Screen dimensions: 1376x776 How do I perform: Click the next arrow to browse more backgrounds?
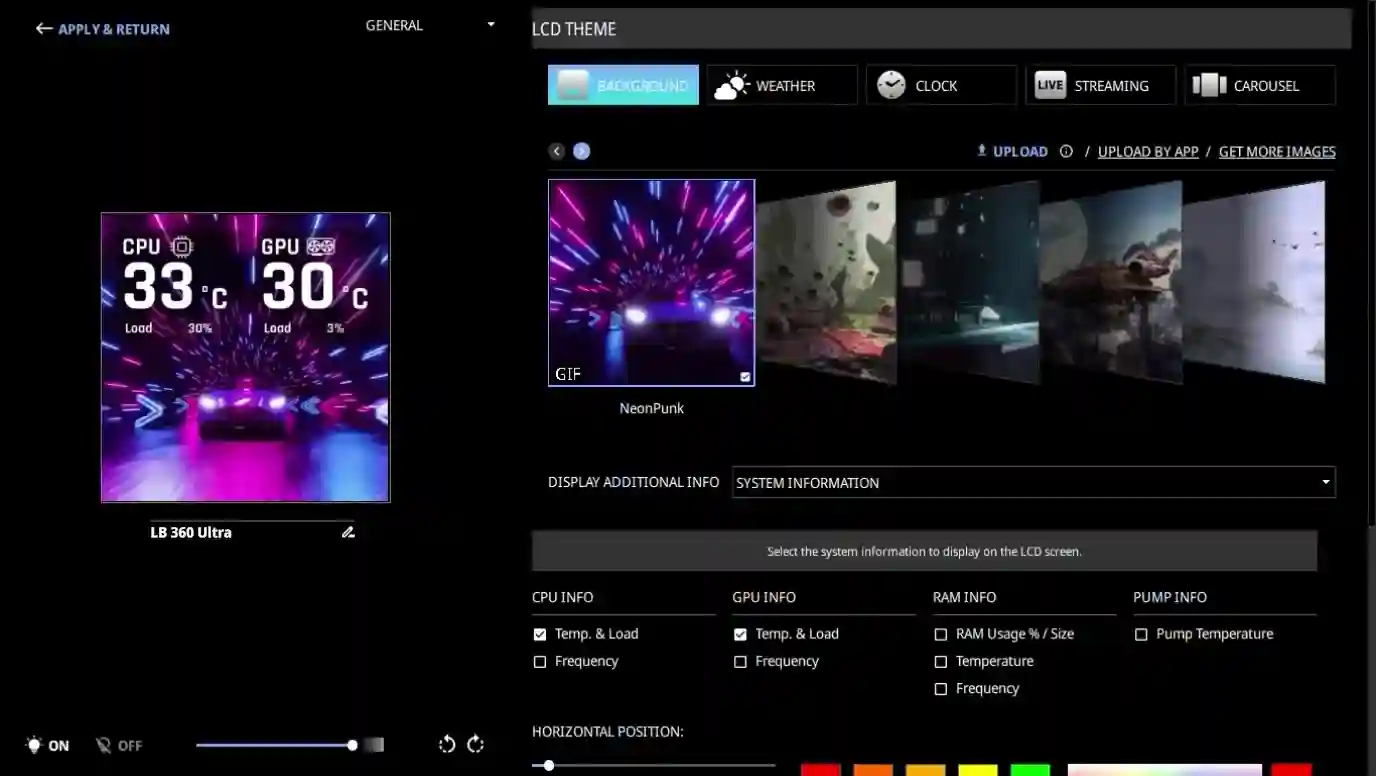click(x=581, y=150)
